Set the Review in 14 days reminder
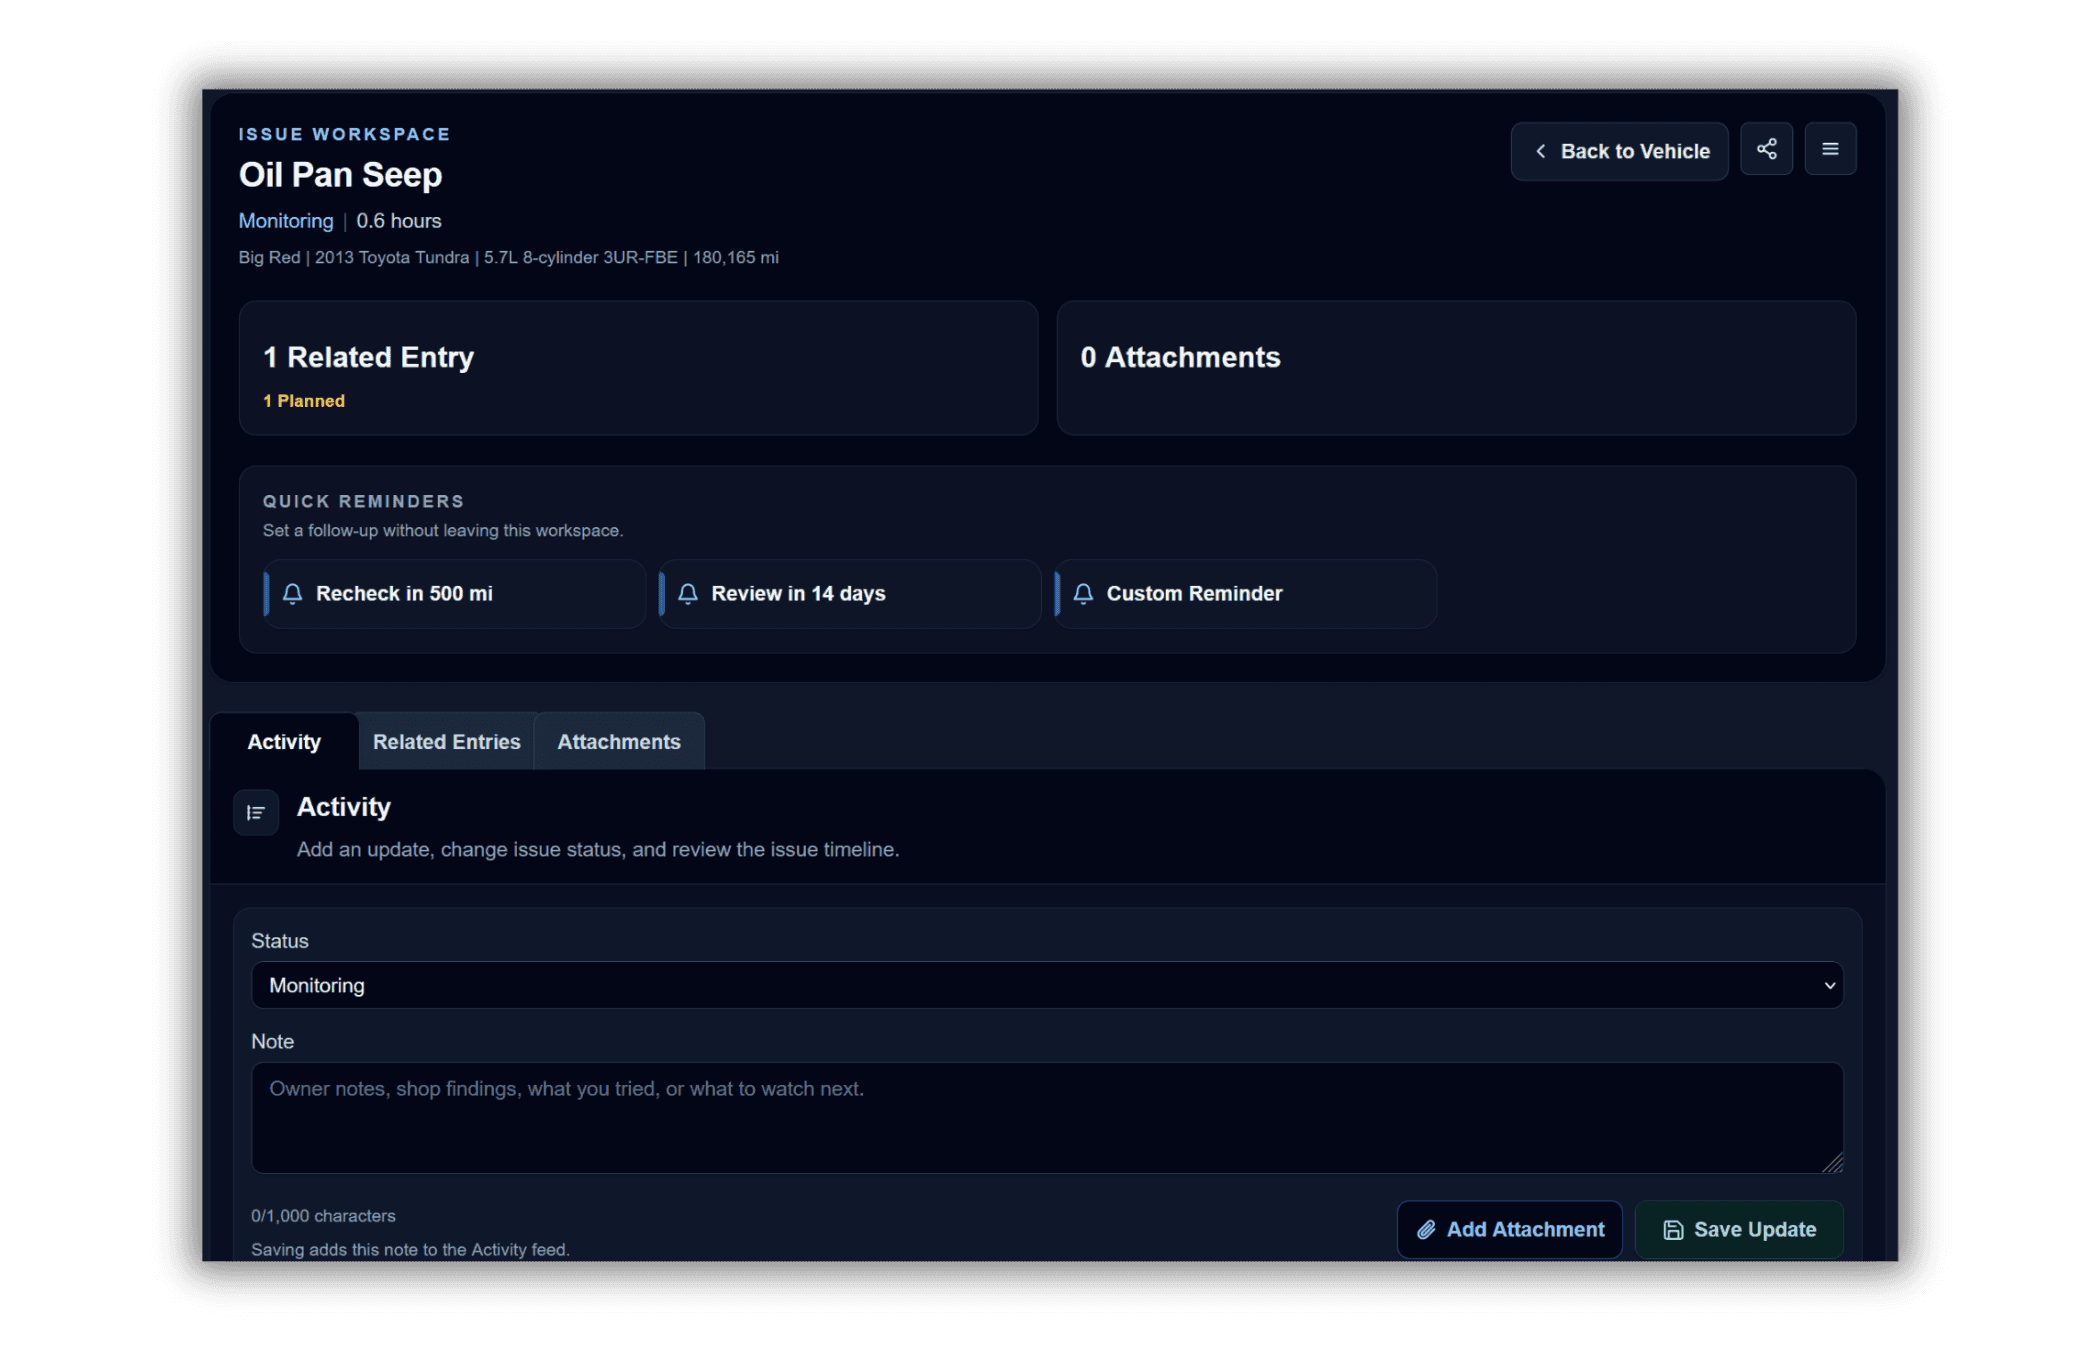 click(849, 593)
